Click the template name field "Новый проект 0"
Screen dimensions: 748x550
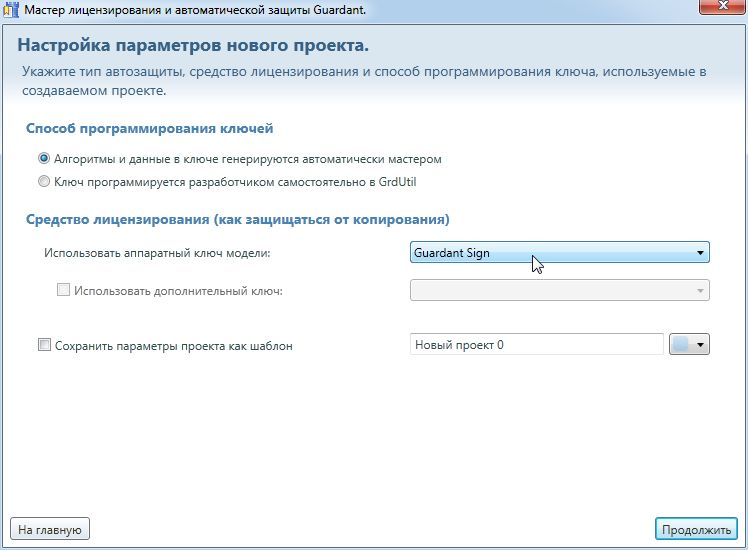click(536, 344)
